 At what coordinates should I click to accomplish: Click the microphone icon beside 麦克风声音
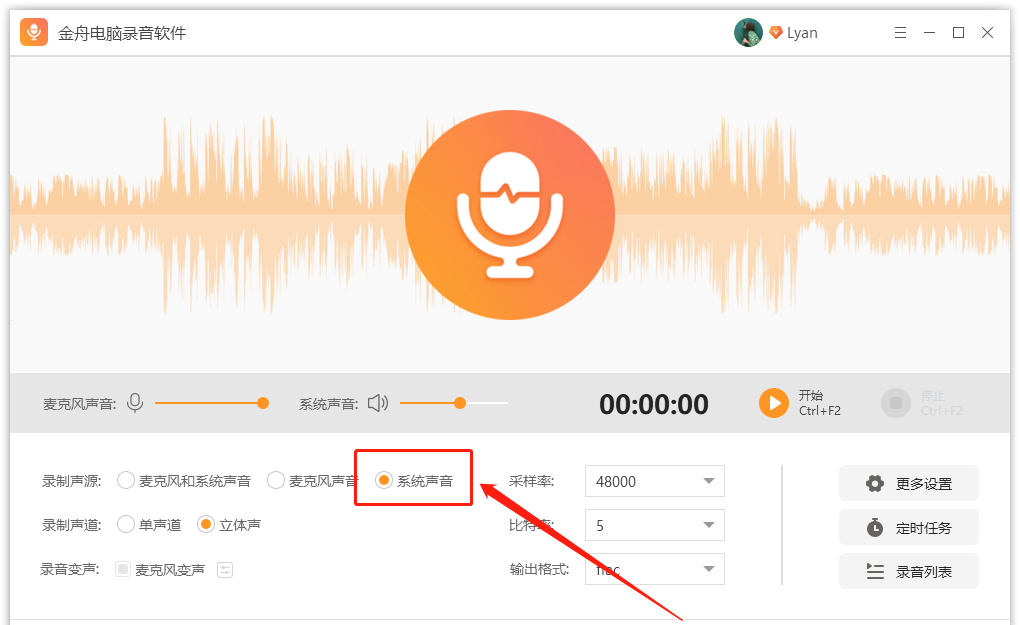134,403
